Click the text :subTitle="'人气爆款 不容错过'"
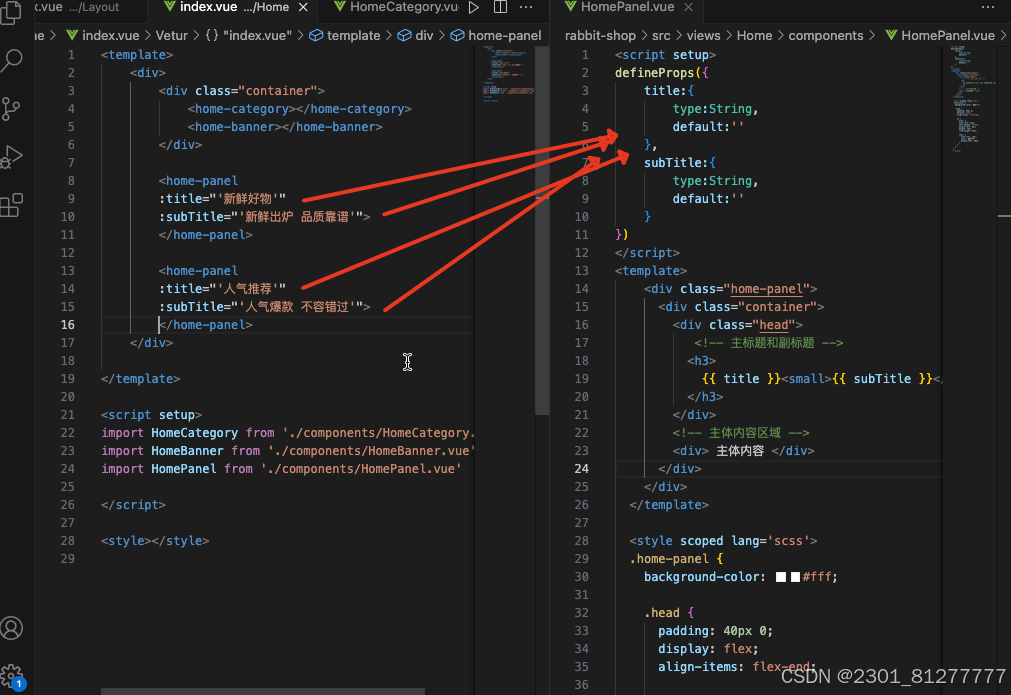Screen dimensions: 1011x695 pyautogui.click(x=264, y=307)
